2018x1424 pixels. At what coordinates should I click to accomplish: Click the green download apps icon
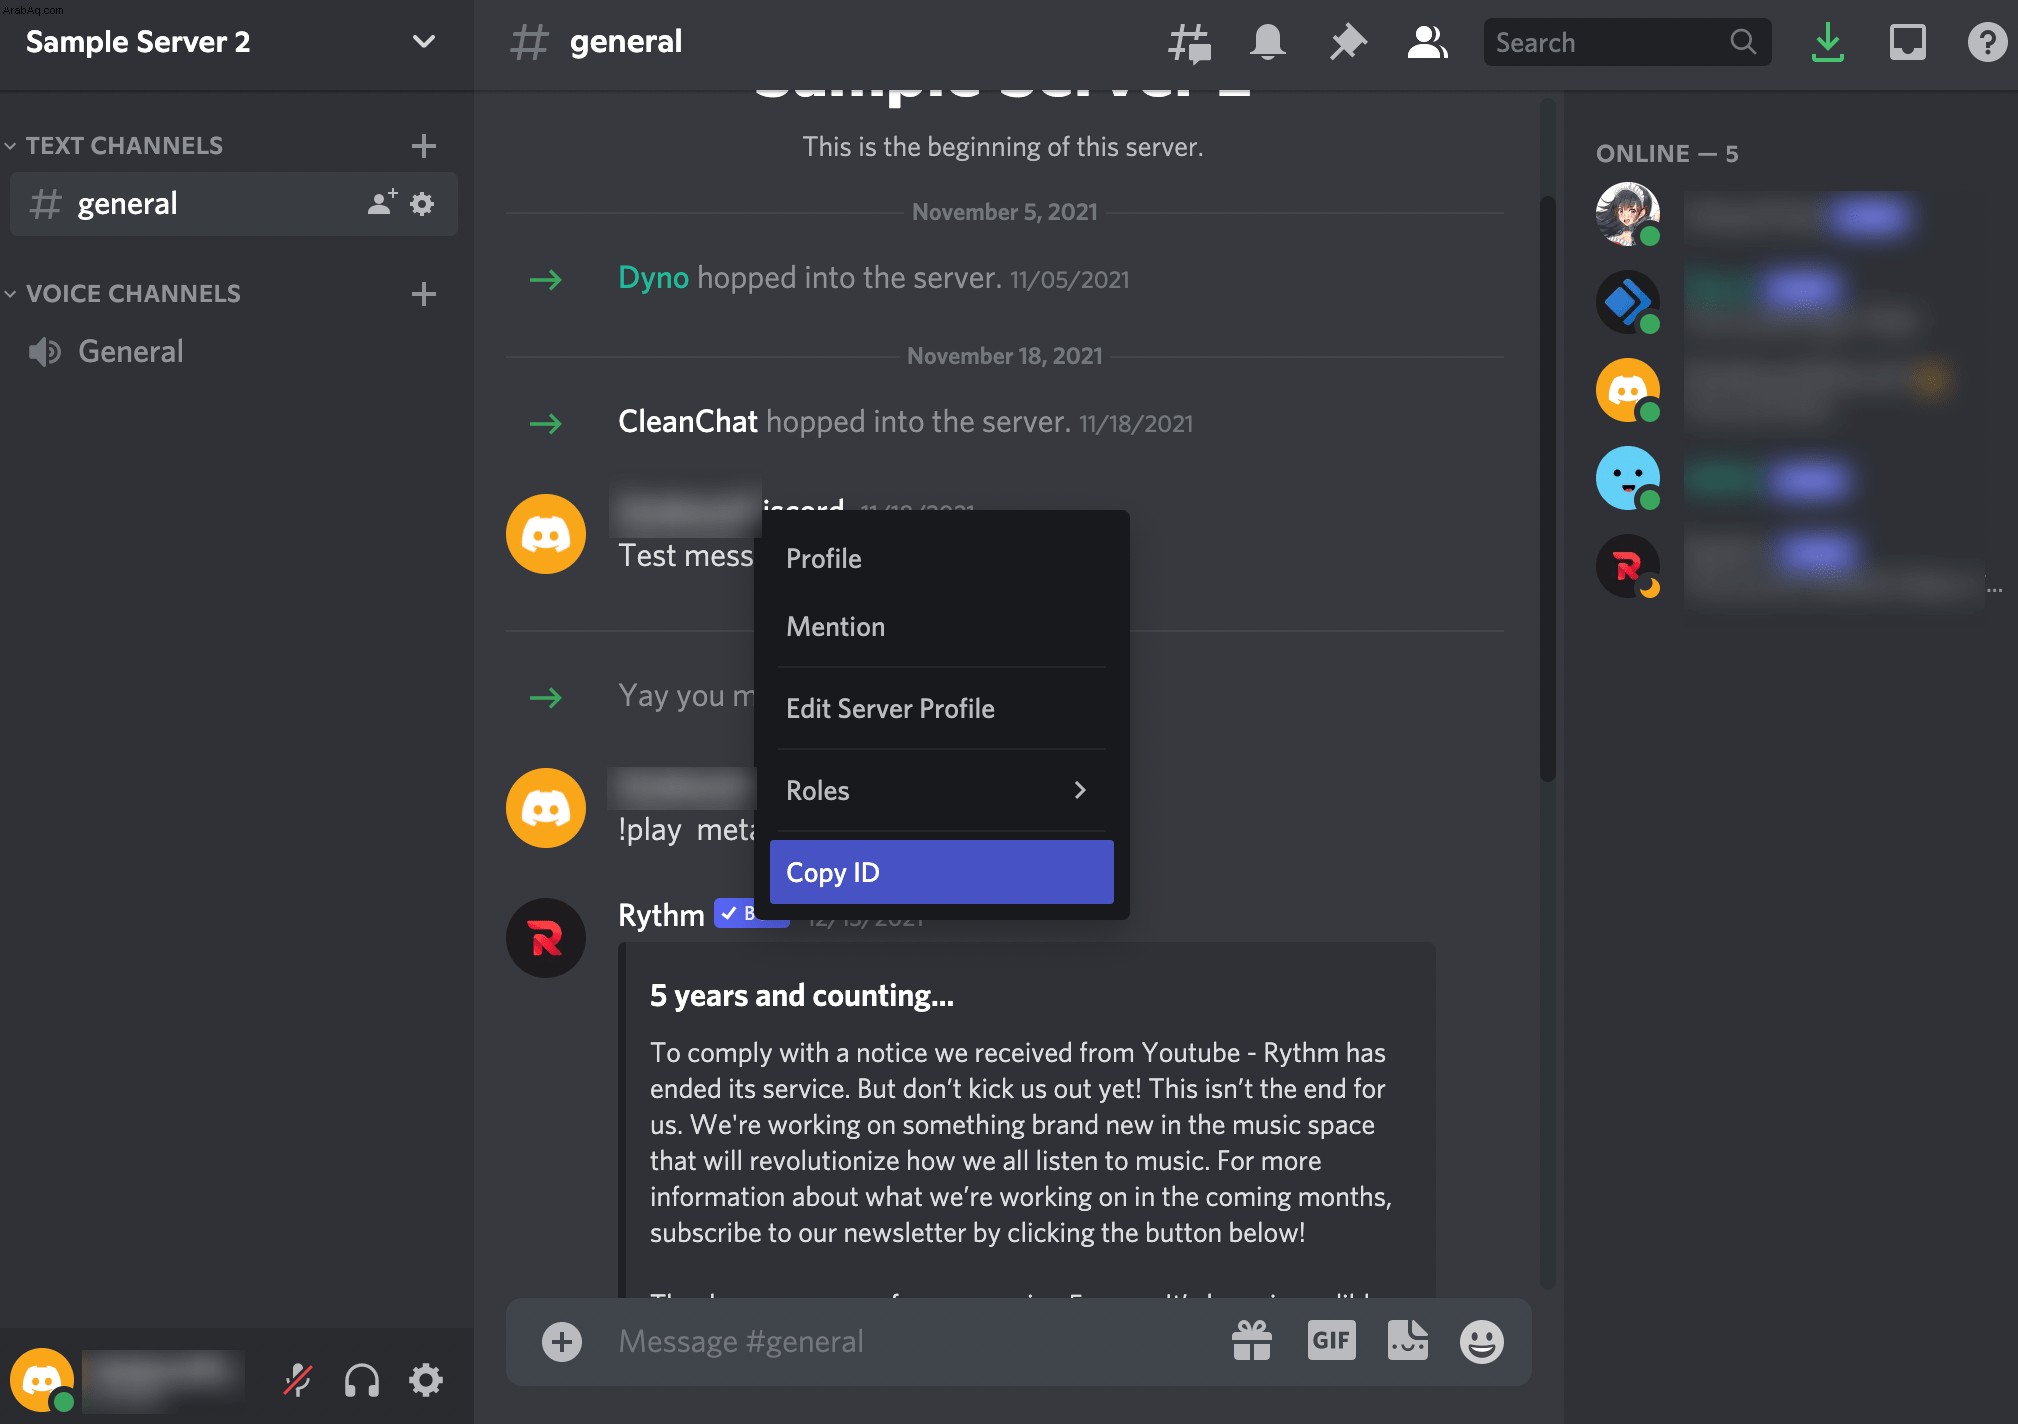pyautogui.click(x=1828, y=42)
